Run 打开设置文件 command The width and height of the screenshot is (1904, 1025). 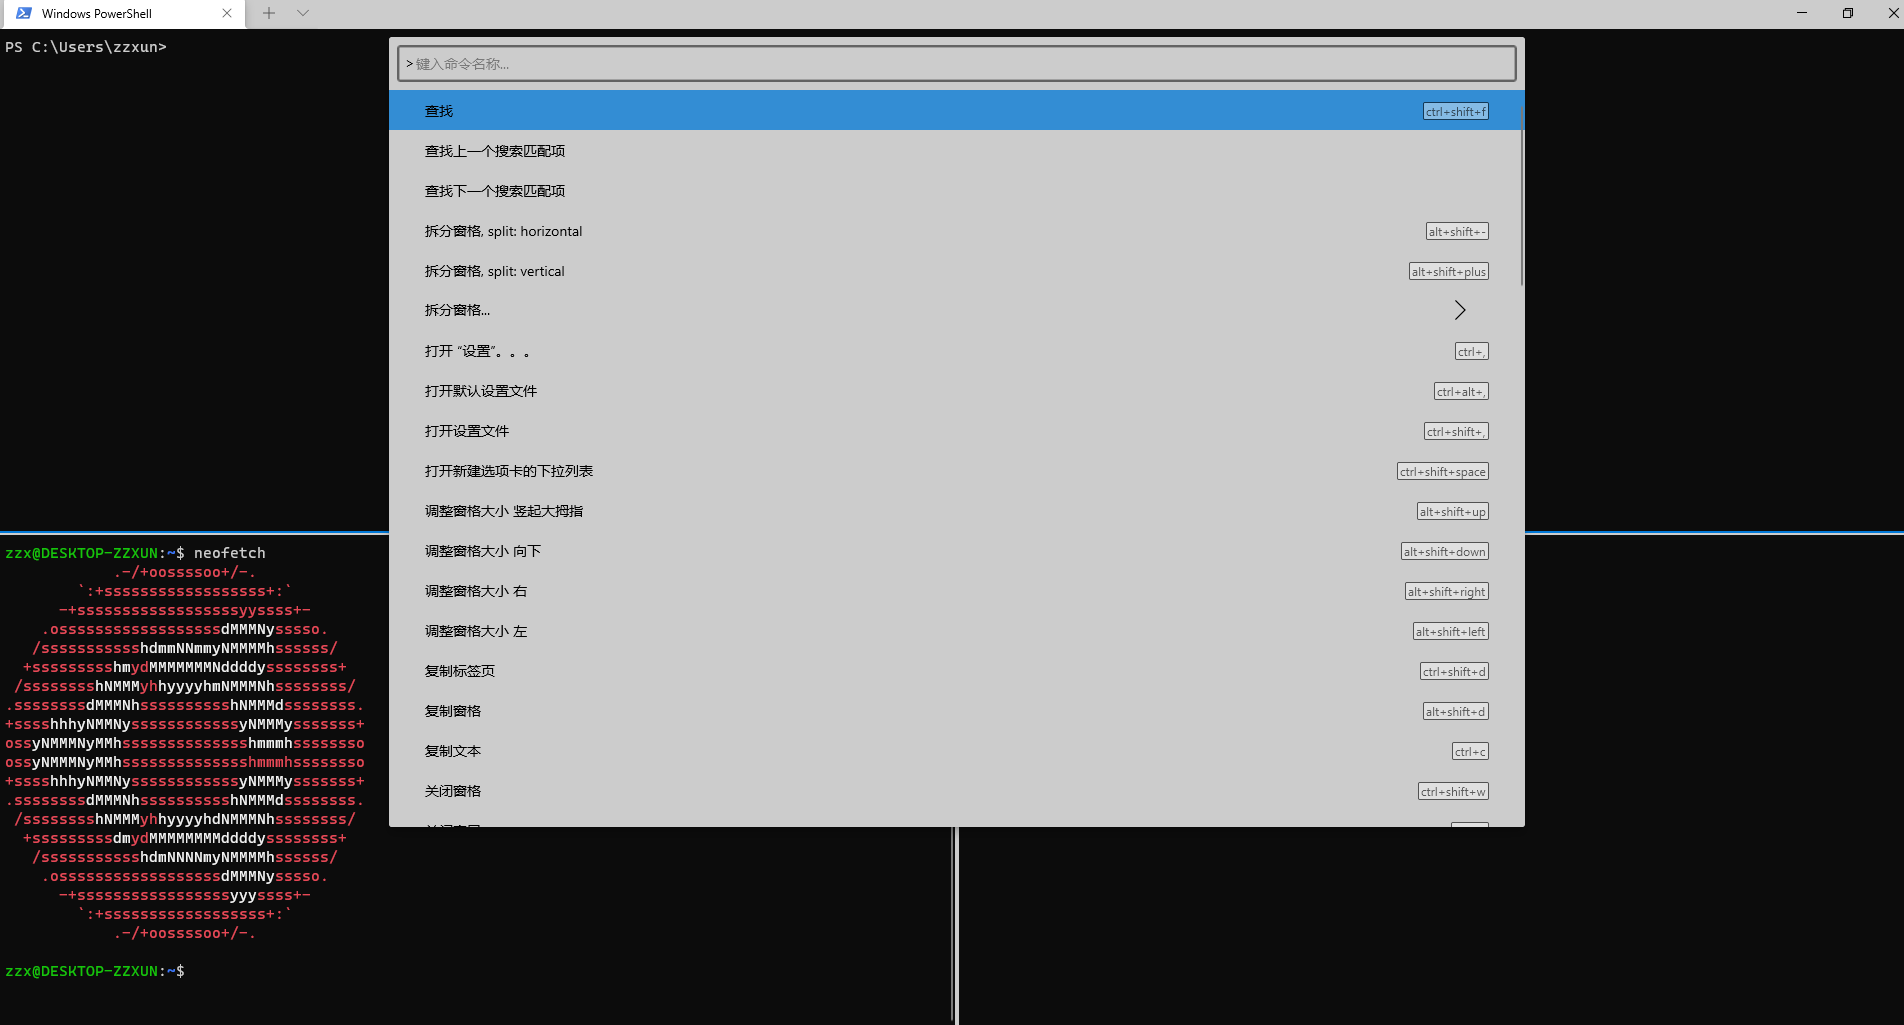[956, 431]
